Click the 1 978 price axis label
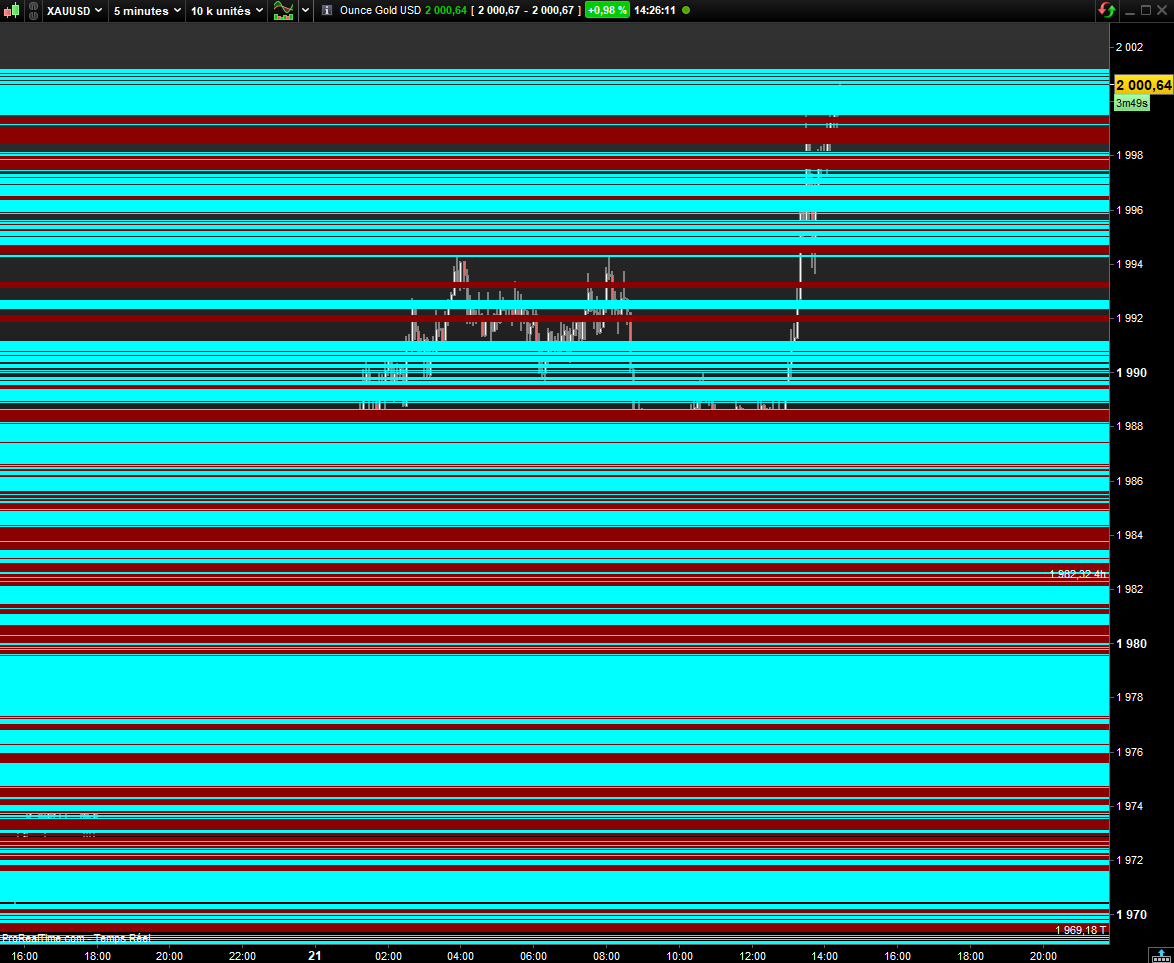 point(1130,697)
